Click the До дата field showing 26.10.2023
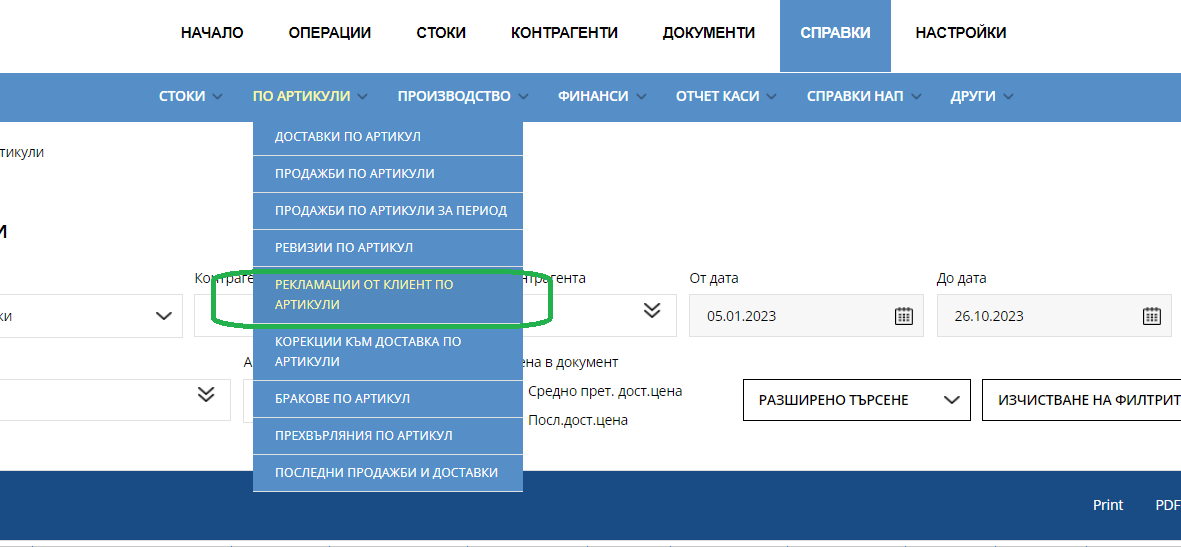 pos(1054,316)
